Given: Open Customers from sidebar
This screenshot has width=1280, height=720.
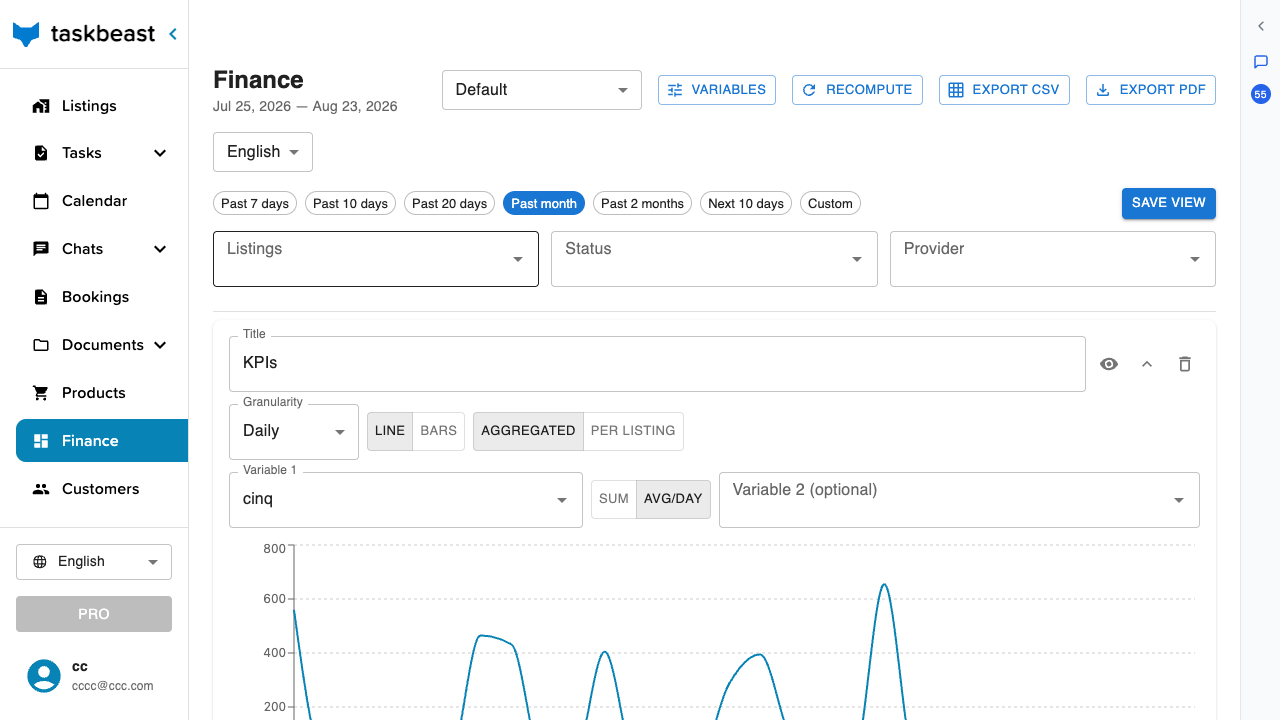Looking at the screenshot, I should (x=102, y=489).
